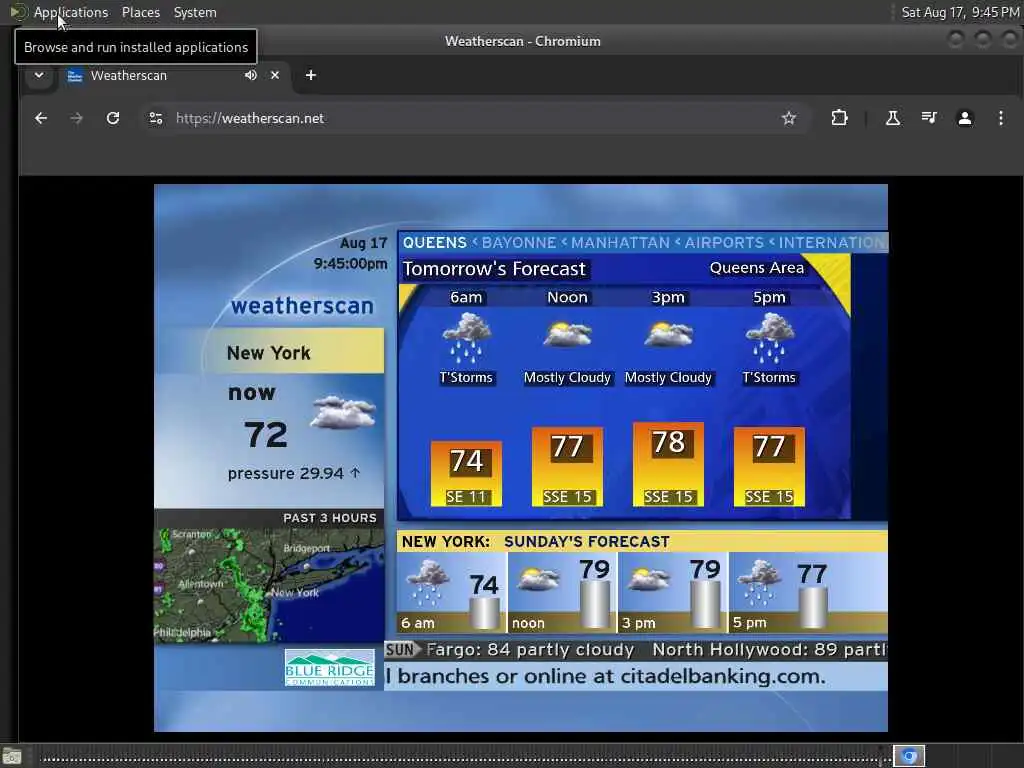The height and width of the screenshot is (768, 1024).
Task: Click the Noon 77 SSE 15 temperature bar
Action: (x=568, y=467)
